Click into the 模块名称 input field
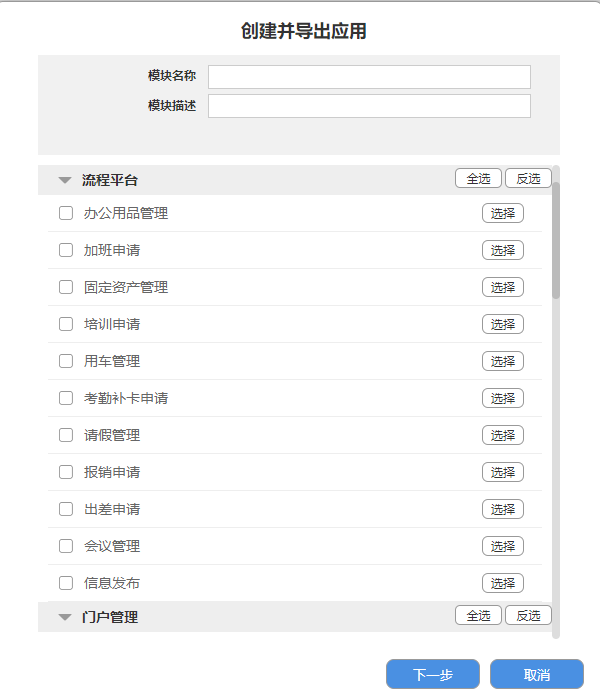This screenshot has width=600, height=698. pyautogui.click(x=369, y=77)
